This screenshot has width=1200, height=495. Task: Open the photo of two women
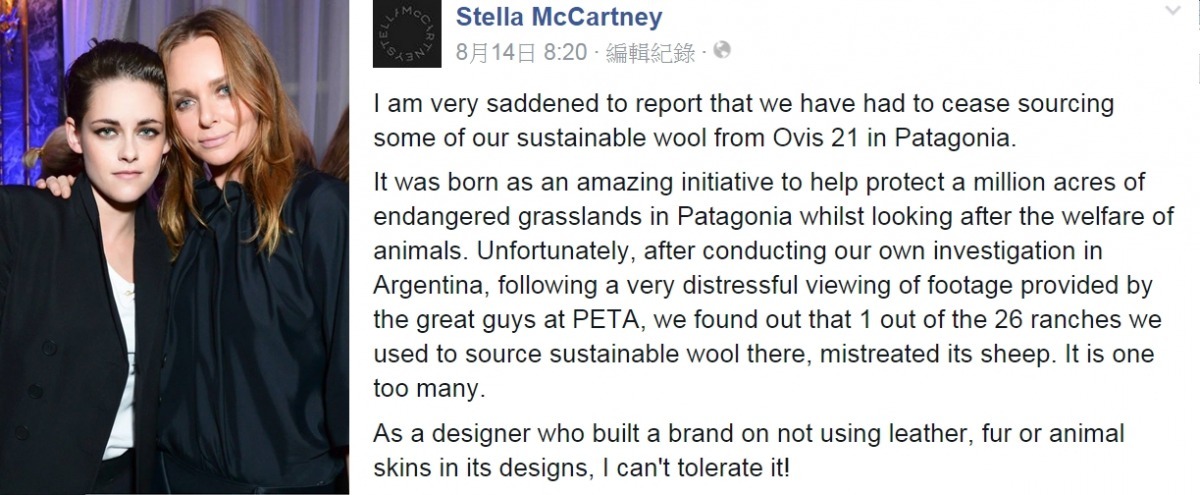click(175, 247)
